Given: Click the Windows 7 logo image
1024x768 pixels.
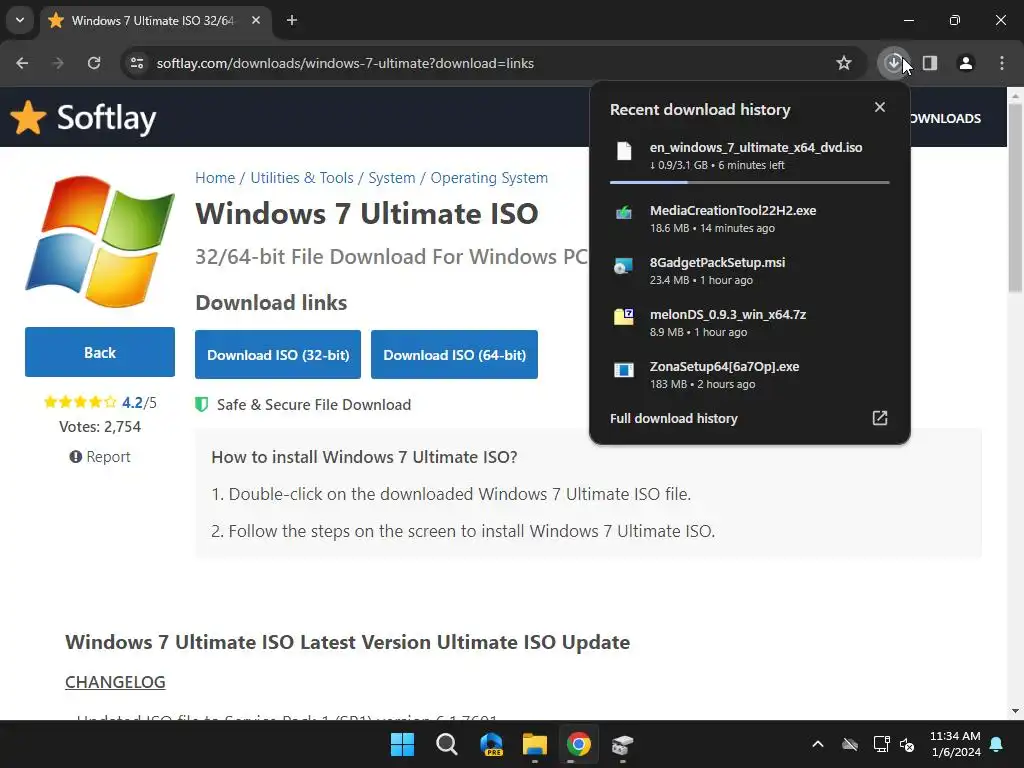Looking at the screenshot, I should tap(100, 241).
